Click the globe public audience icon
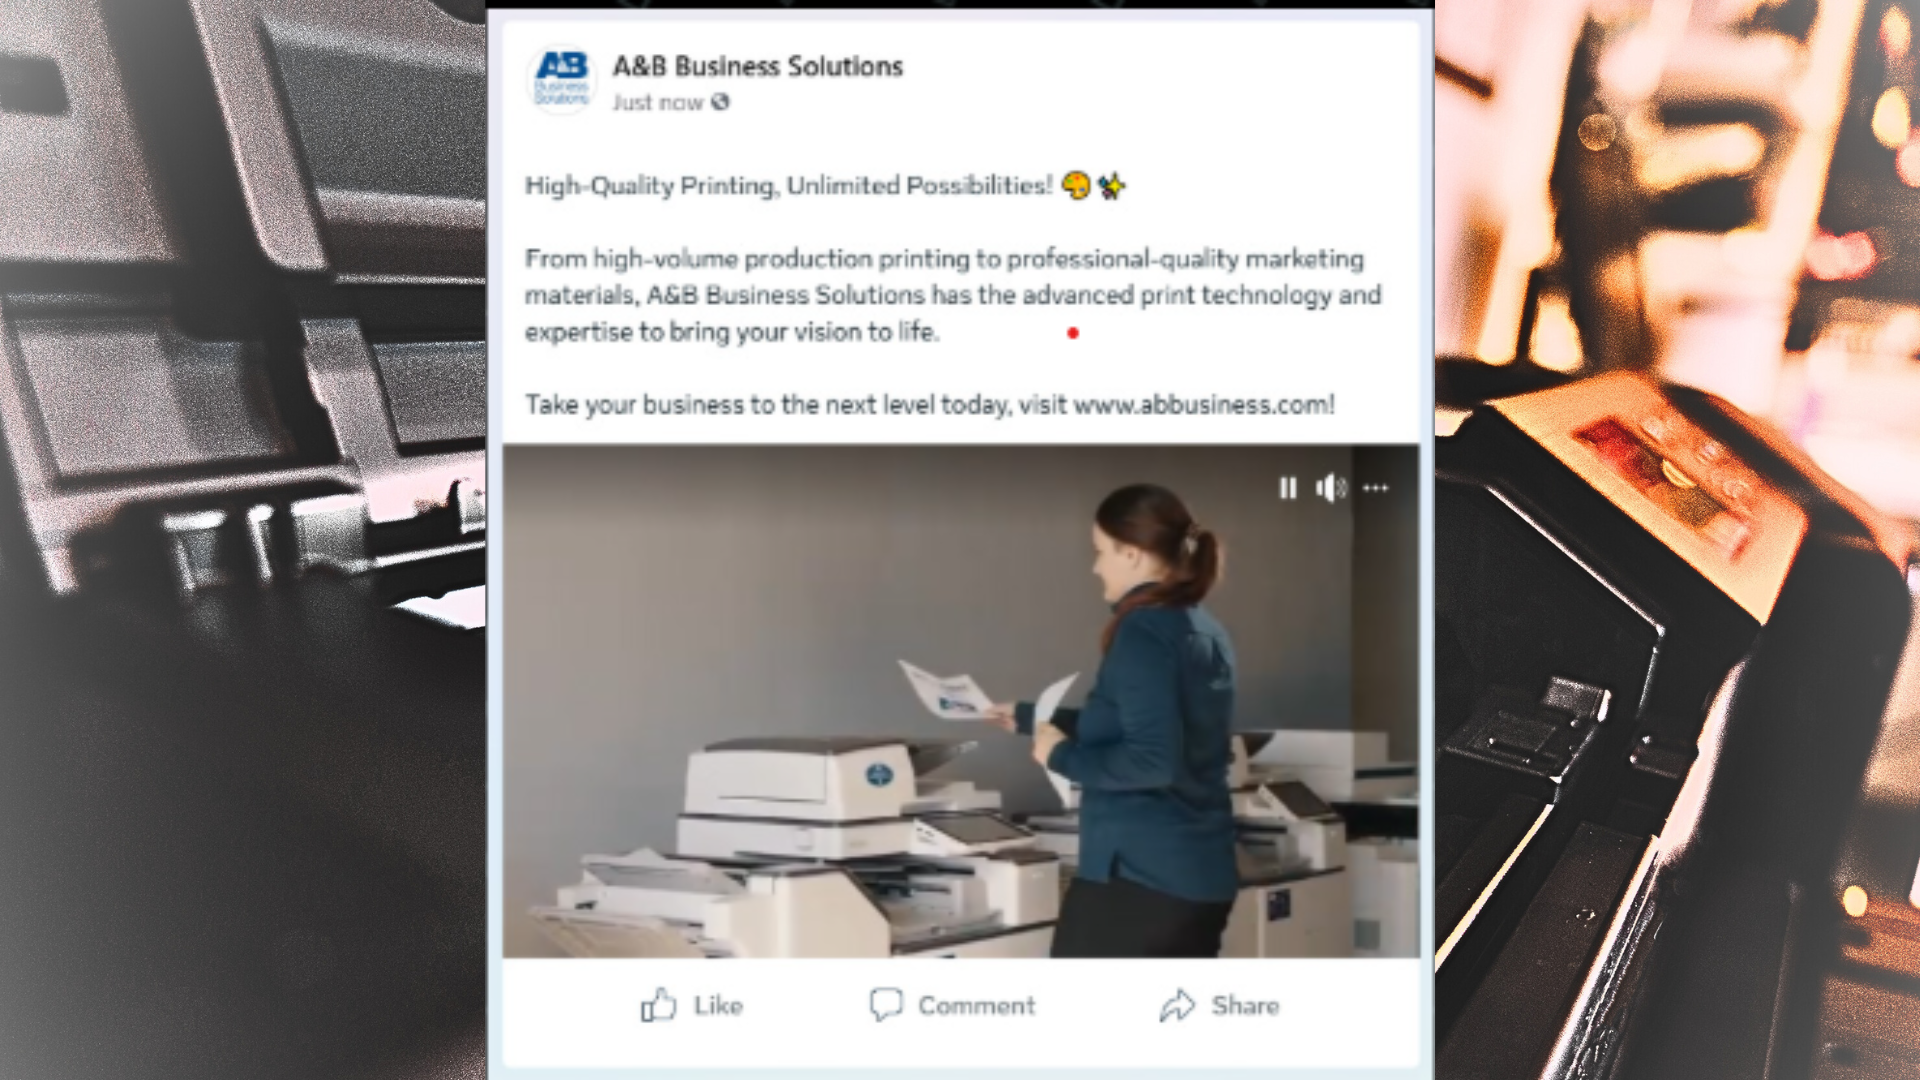The height and width of the screenshot is (1080, 1920). point(720,102)
